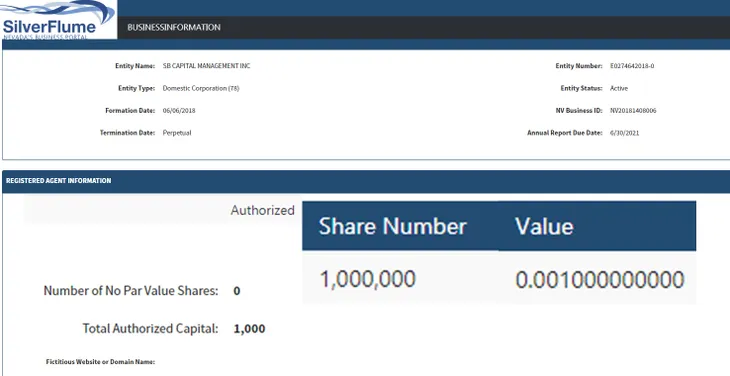Image resolution: width=730 pixels, height=376 pixels.
Task: Click Fictitious Website or Domain Name label
Action: (101, 362)
